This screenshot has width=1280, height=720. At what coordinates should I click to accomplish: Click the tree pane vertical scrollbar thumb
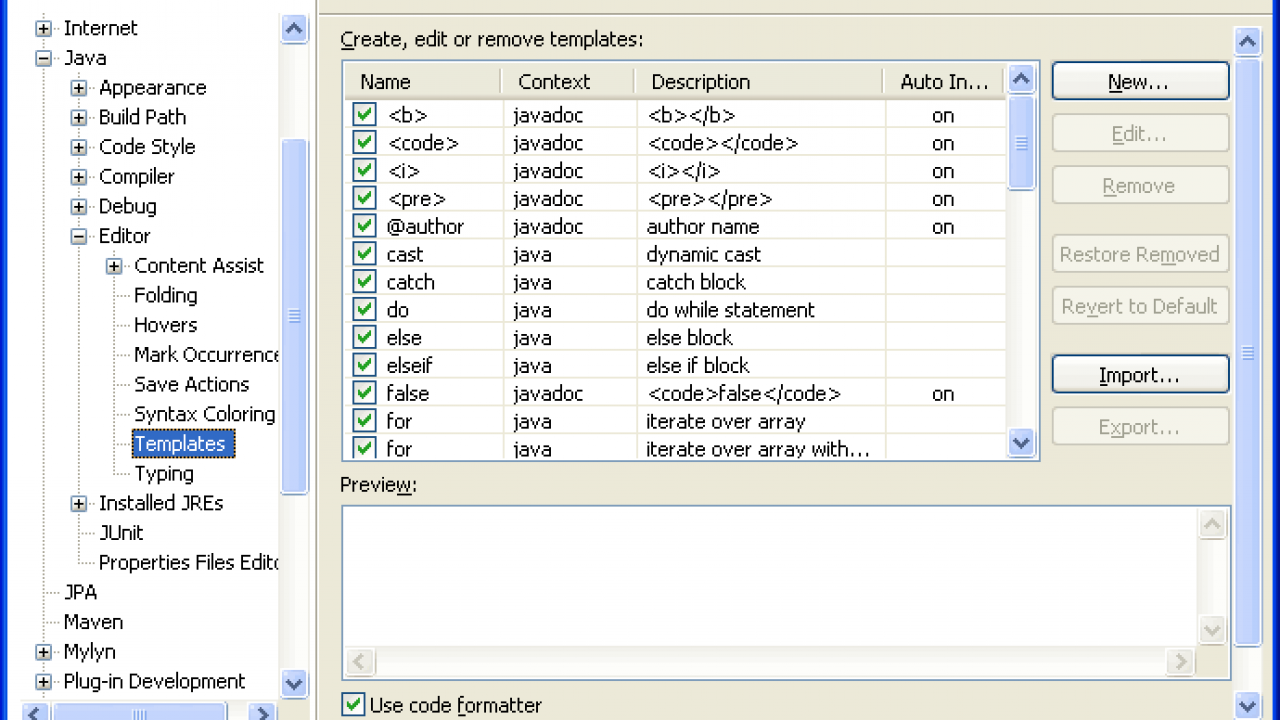click(294, 316)
